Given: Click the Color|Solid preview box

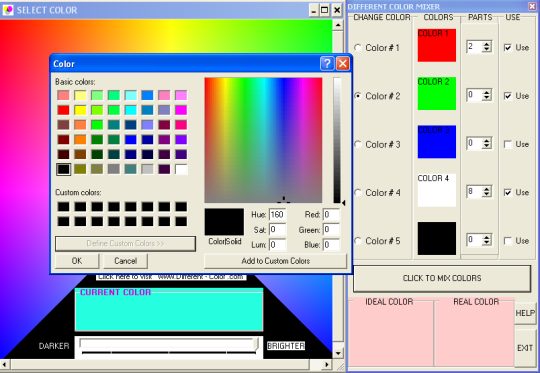Looking at the screenshot, I should coord(224,222).
